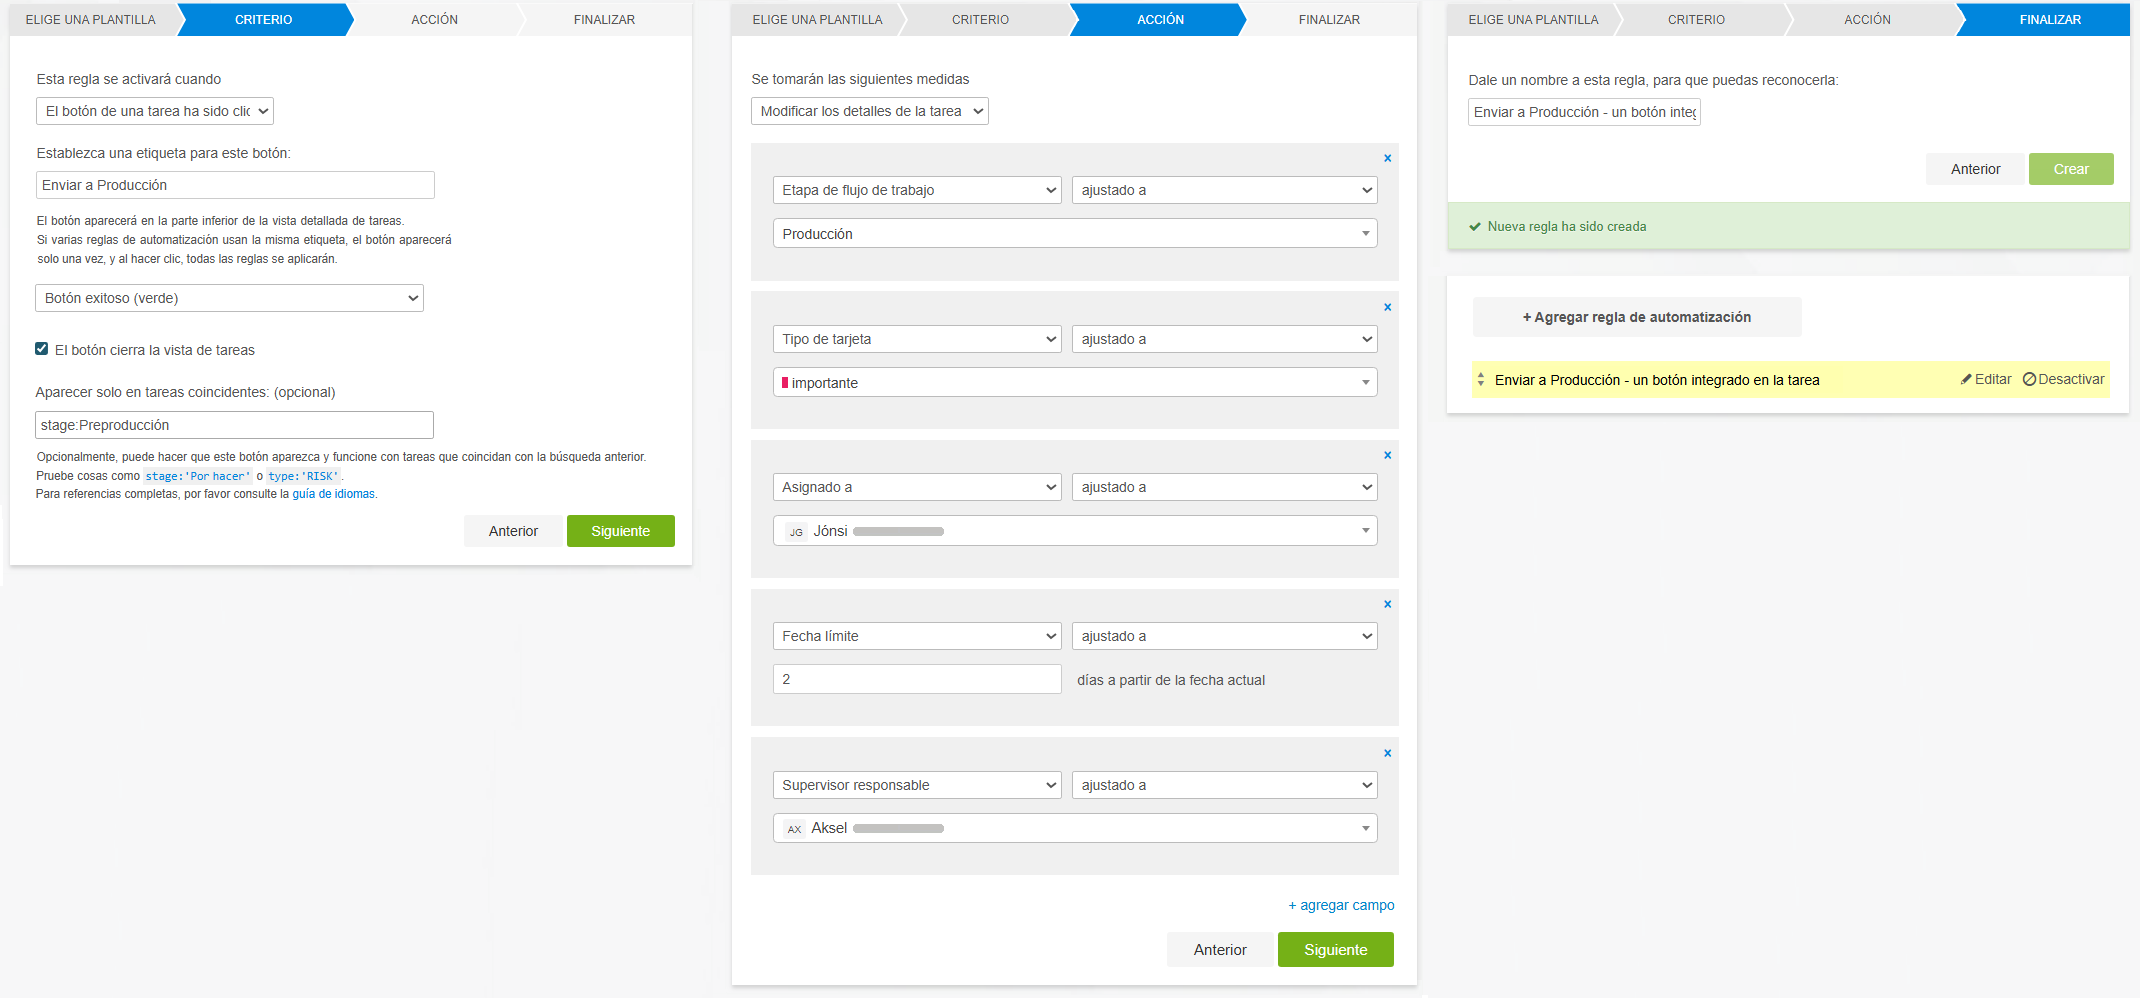
Task: Open the importante card type dropdown
Action: click(x=1074, y=383)
